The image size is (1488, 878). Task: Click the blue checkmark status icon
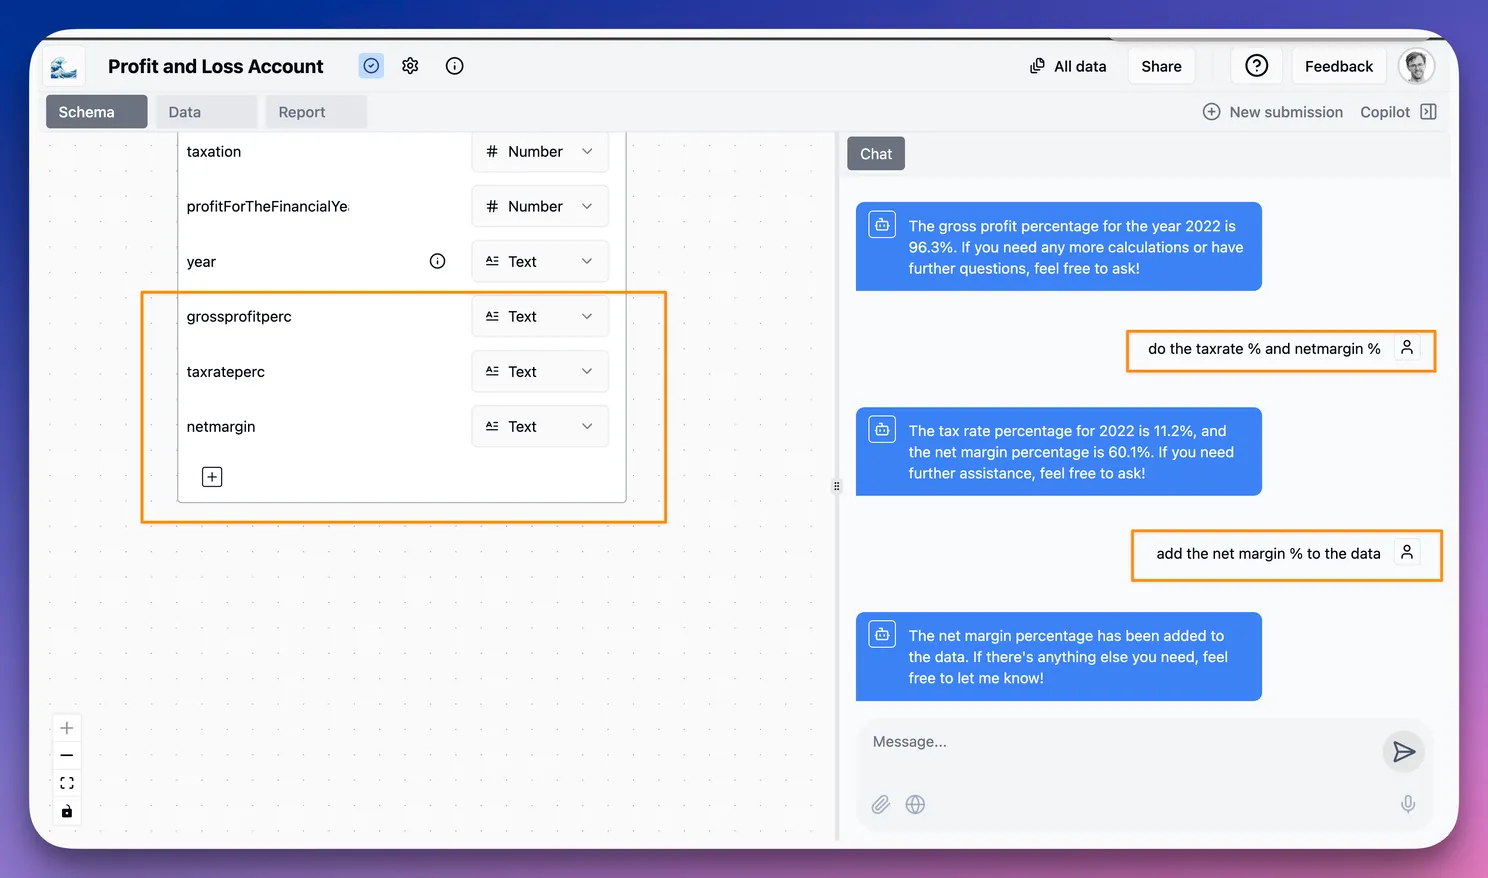tap(371, 66)
